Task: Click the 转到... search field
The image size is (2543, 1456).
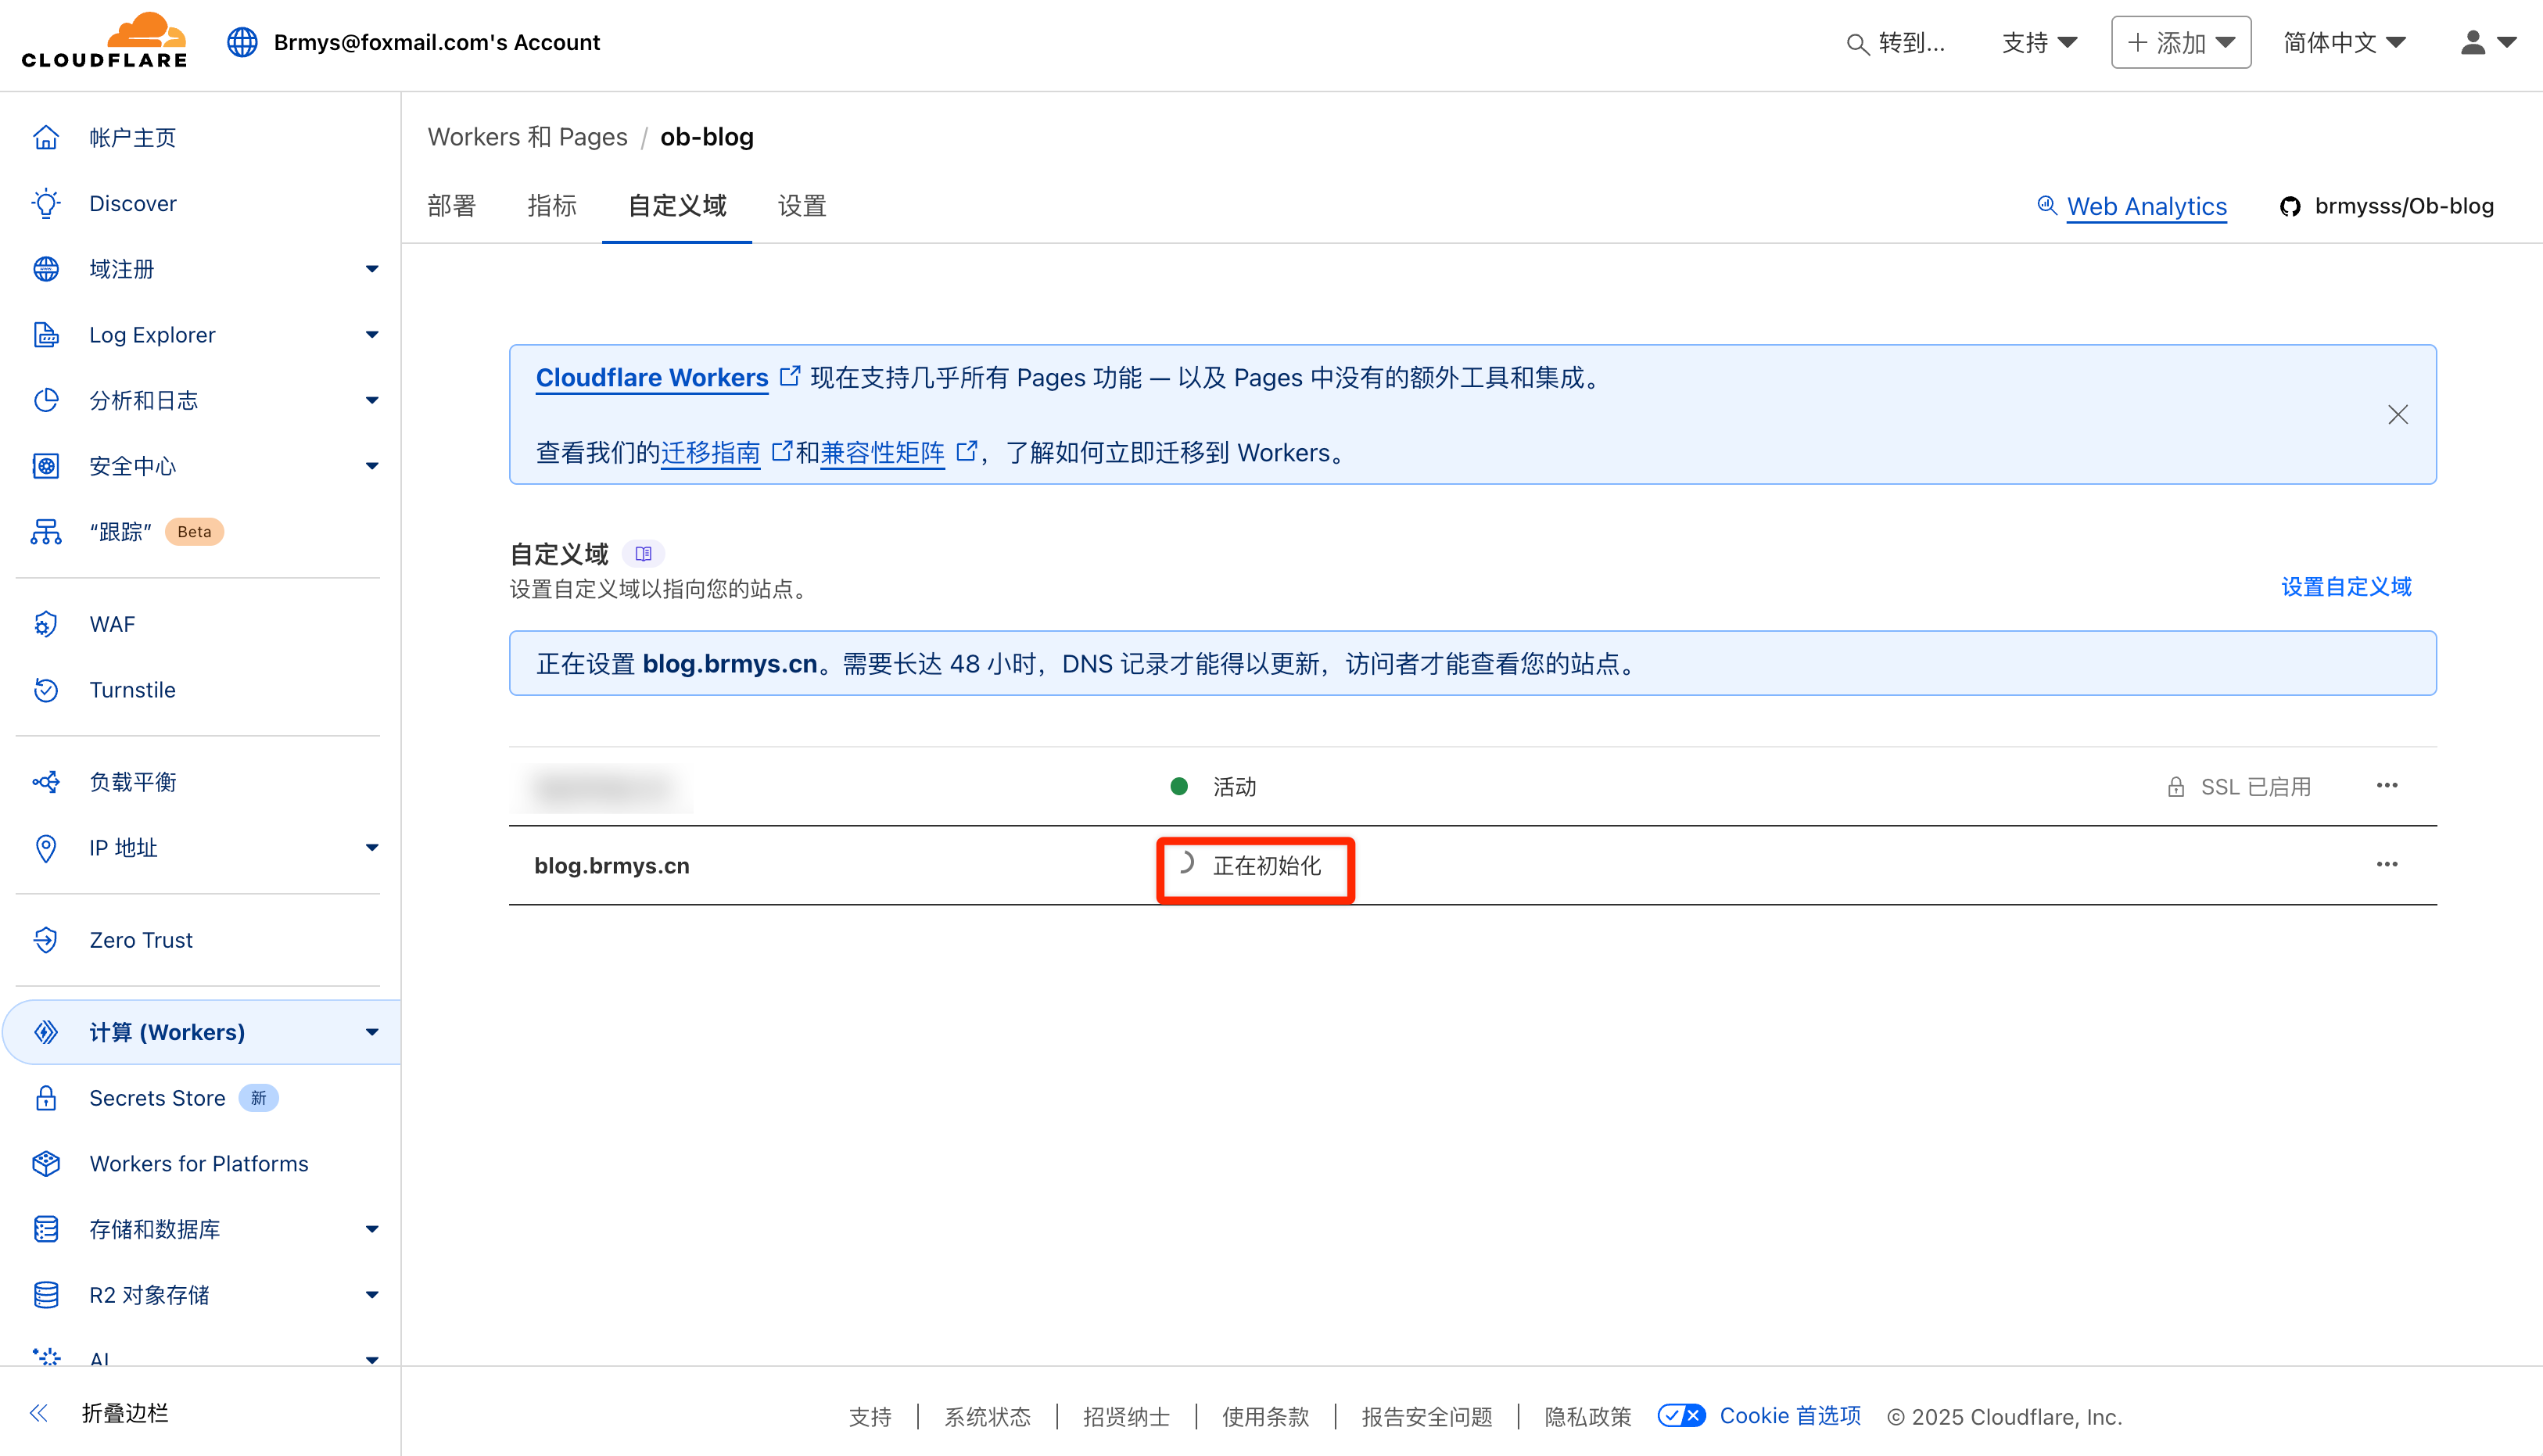Action: (x=1895, y=43)
